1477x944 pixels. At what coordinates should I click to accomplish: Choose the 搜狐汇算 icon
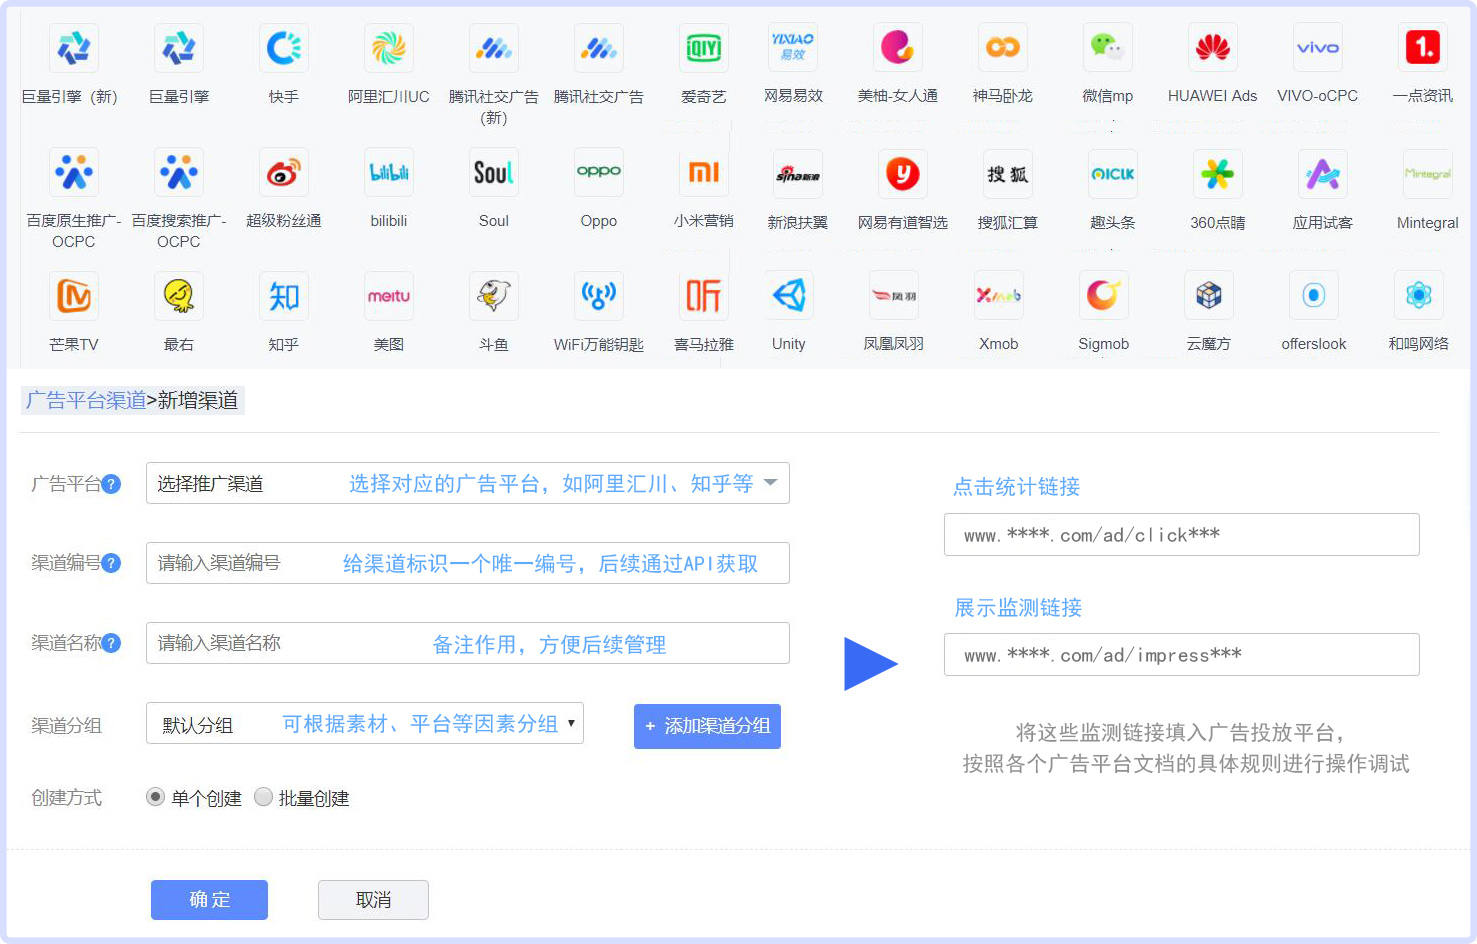[x=1008, y=174]
